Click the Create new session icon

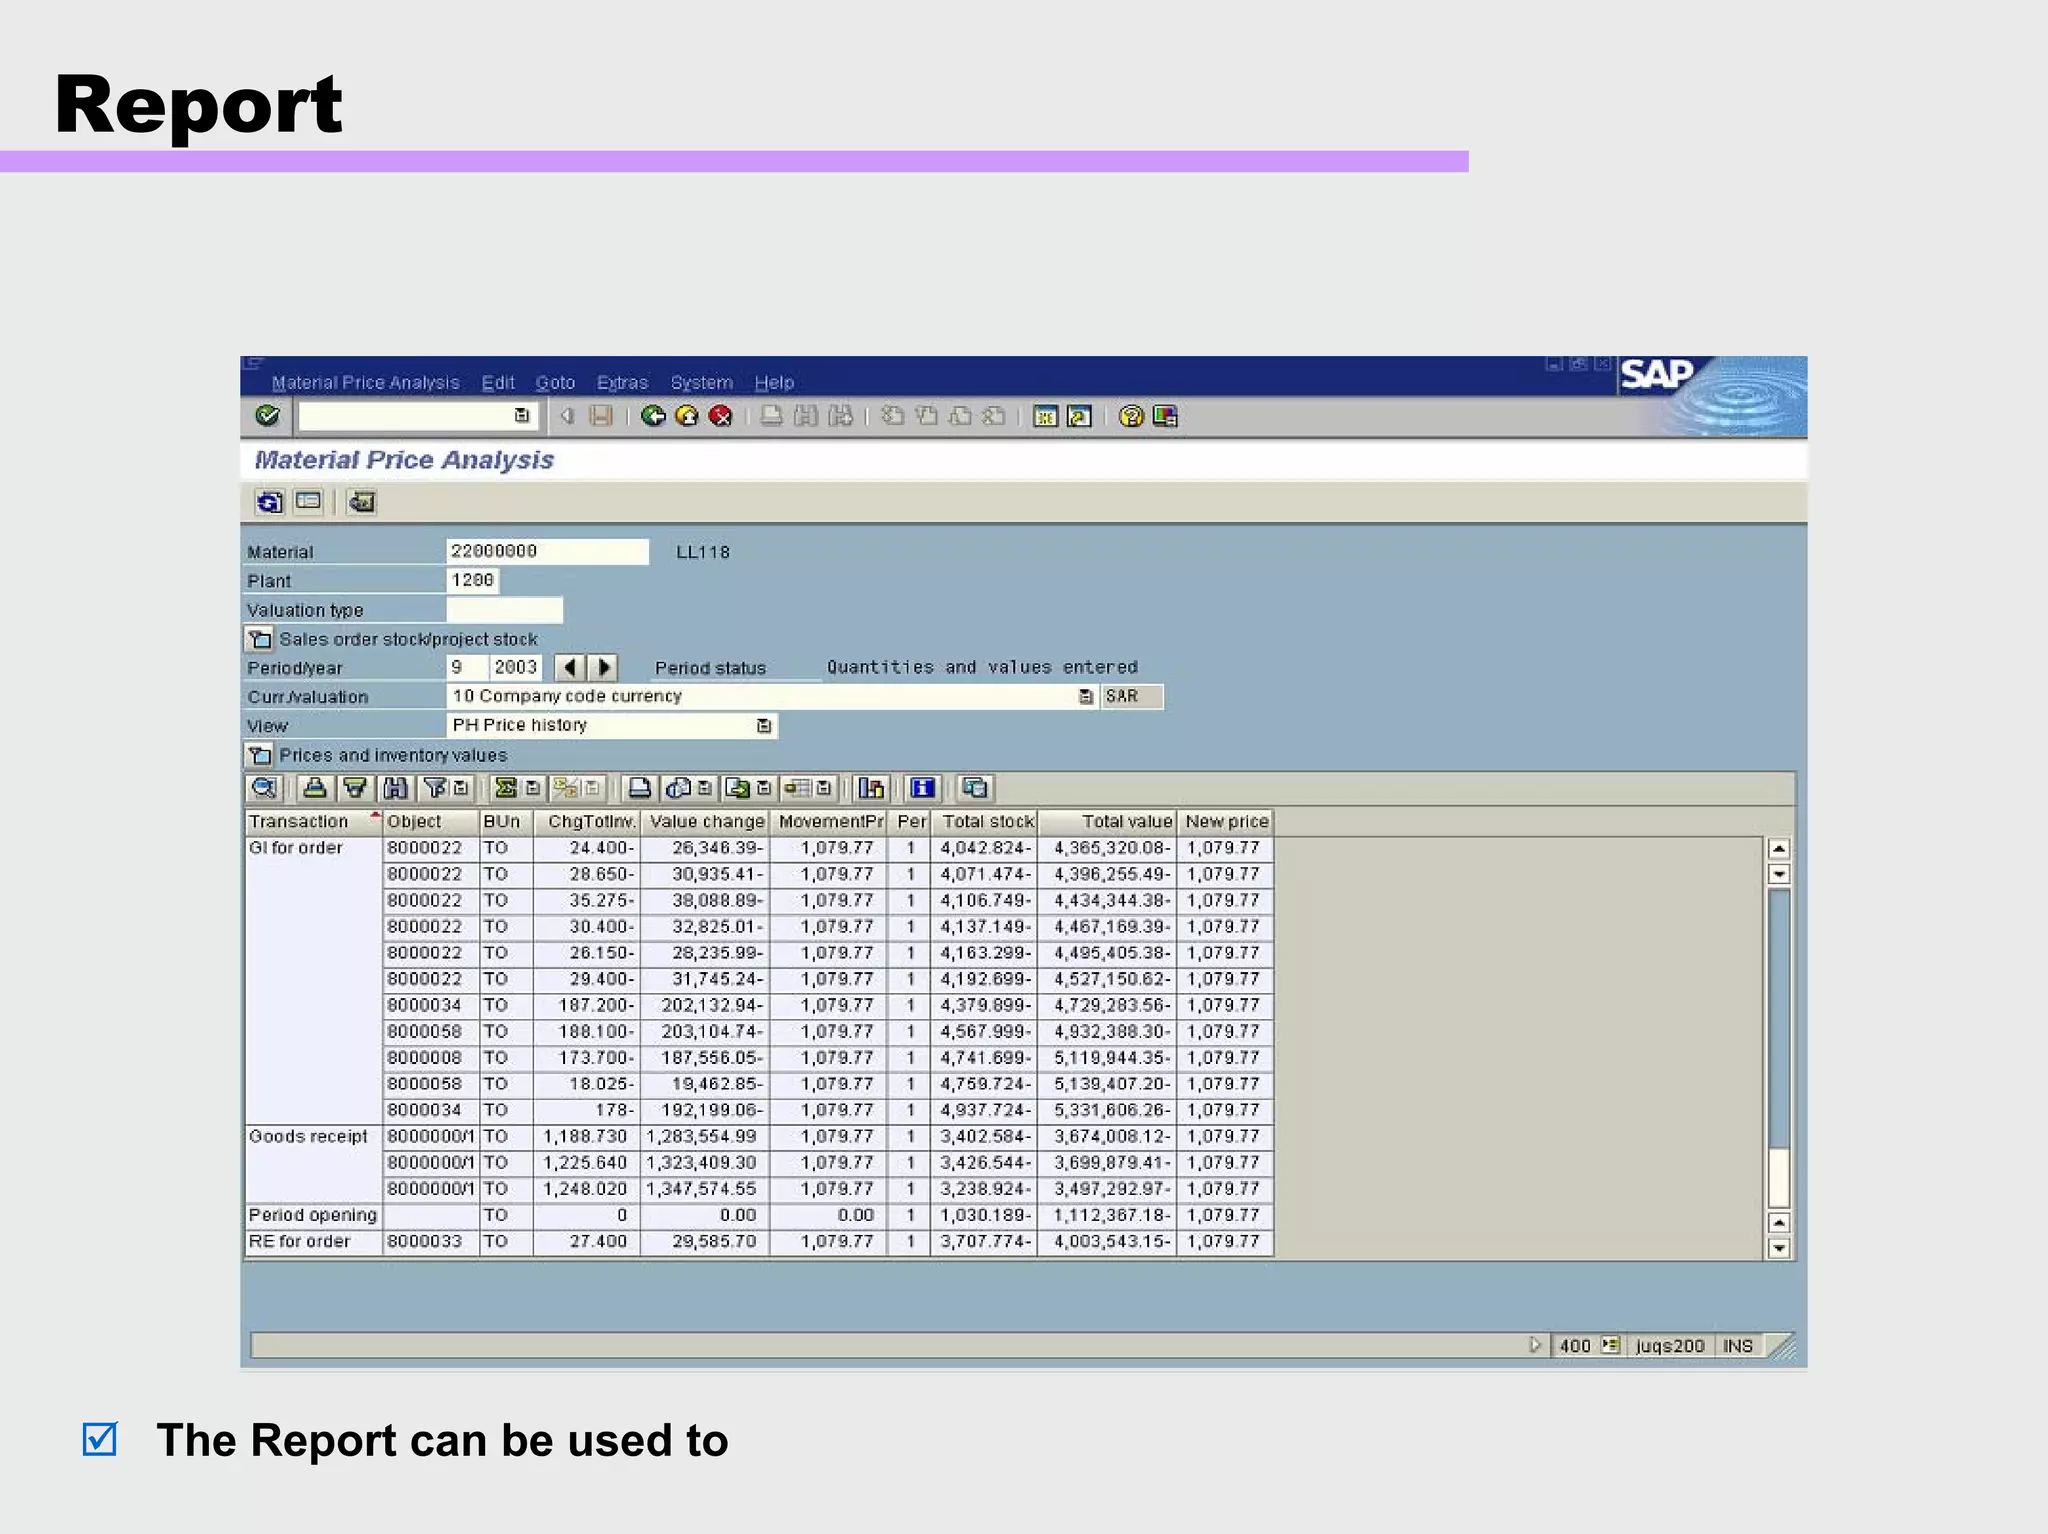(x=1045, y=416)
